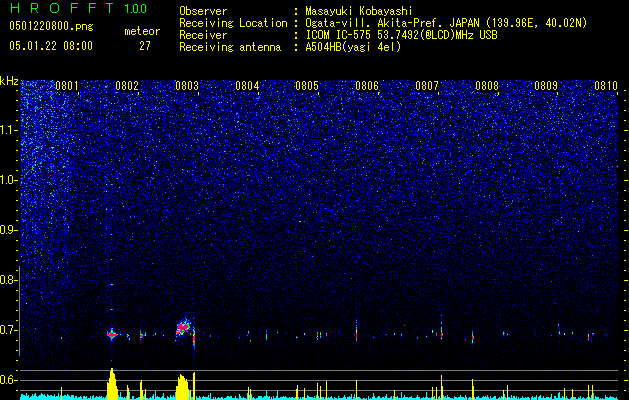Click the 1.1 frequency axis label

[9, 130]
